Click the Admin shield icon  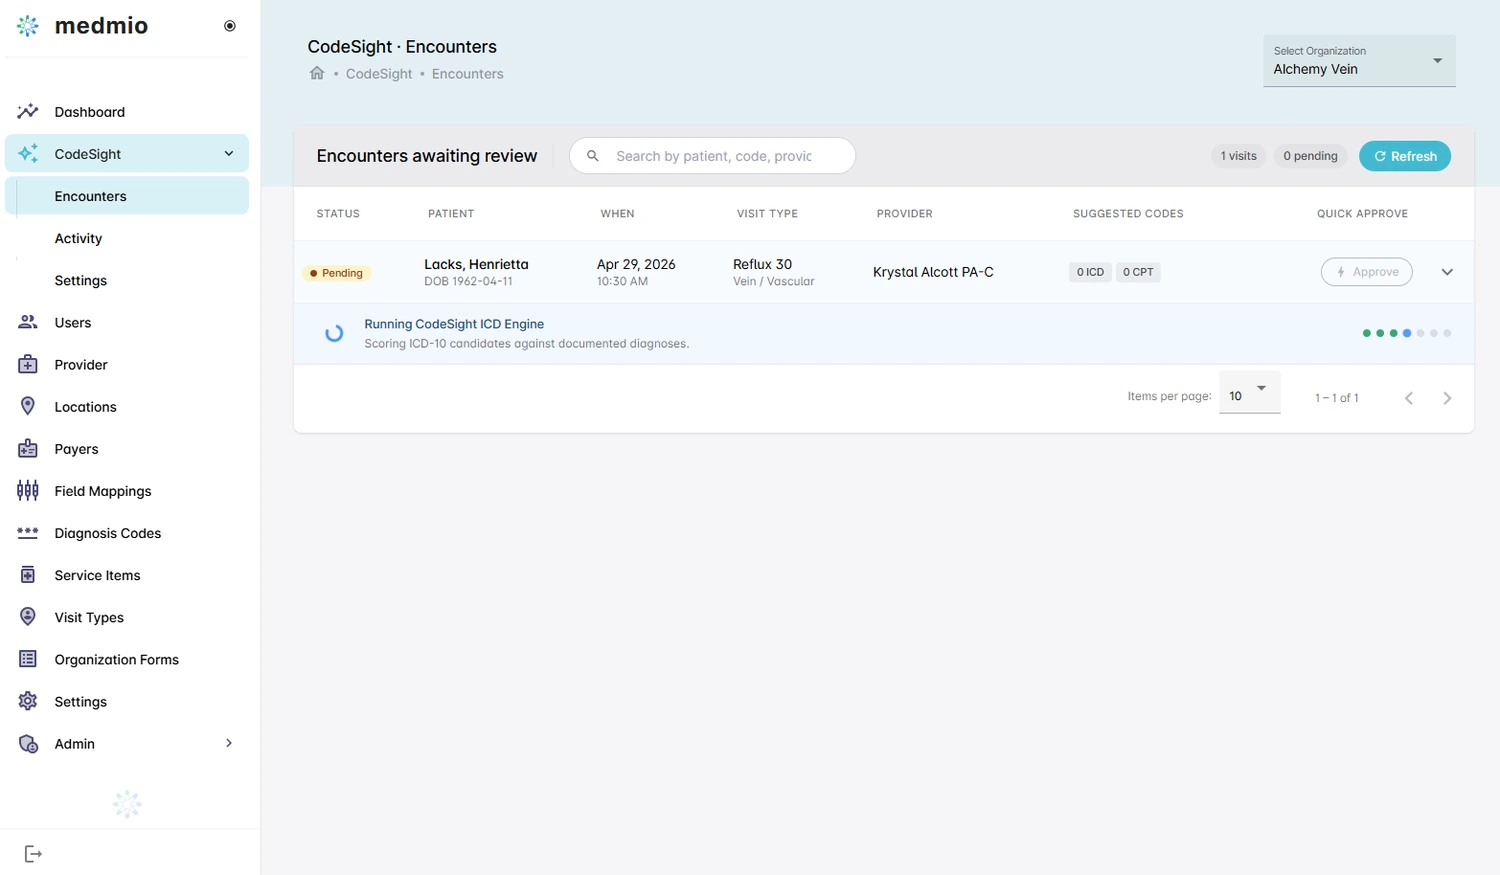(28, 743)
